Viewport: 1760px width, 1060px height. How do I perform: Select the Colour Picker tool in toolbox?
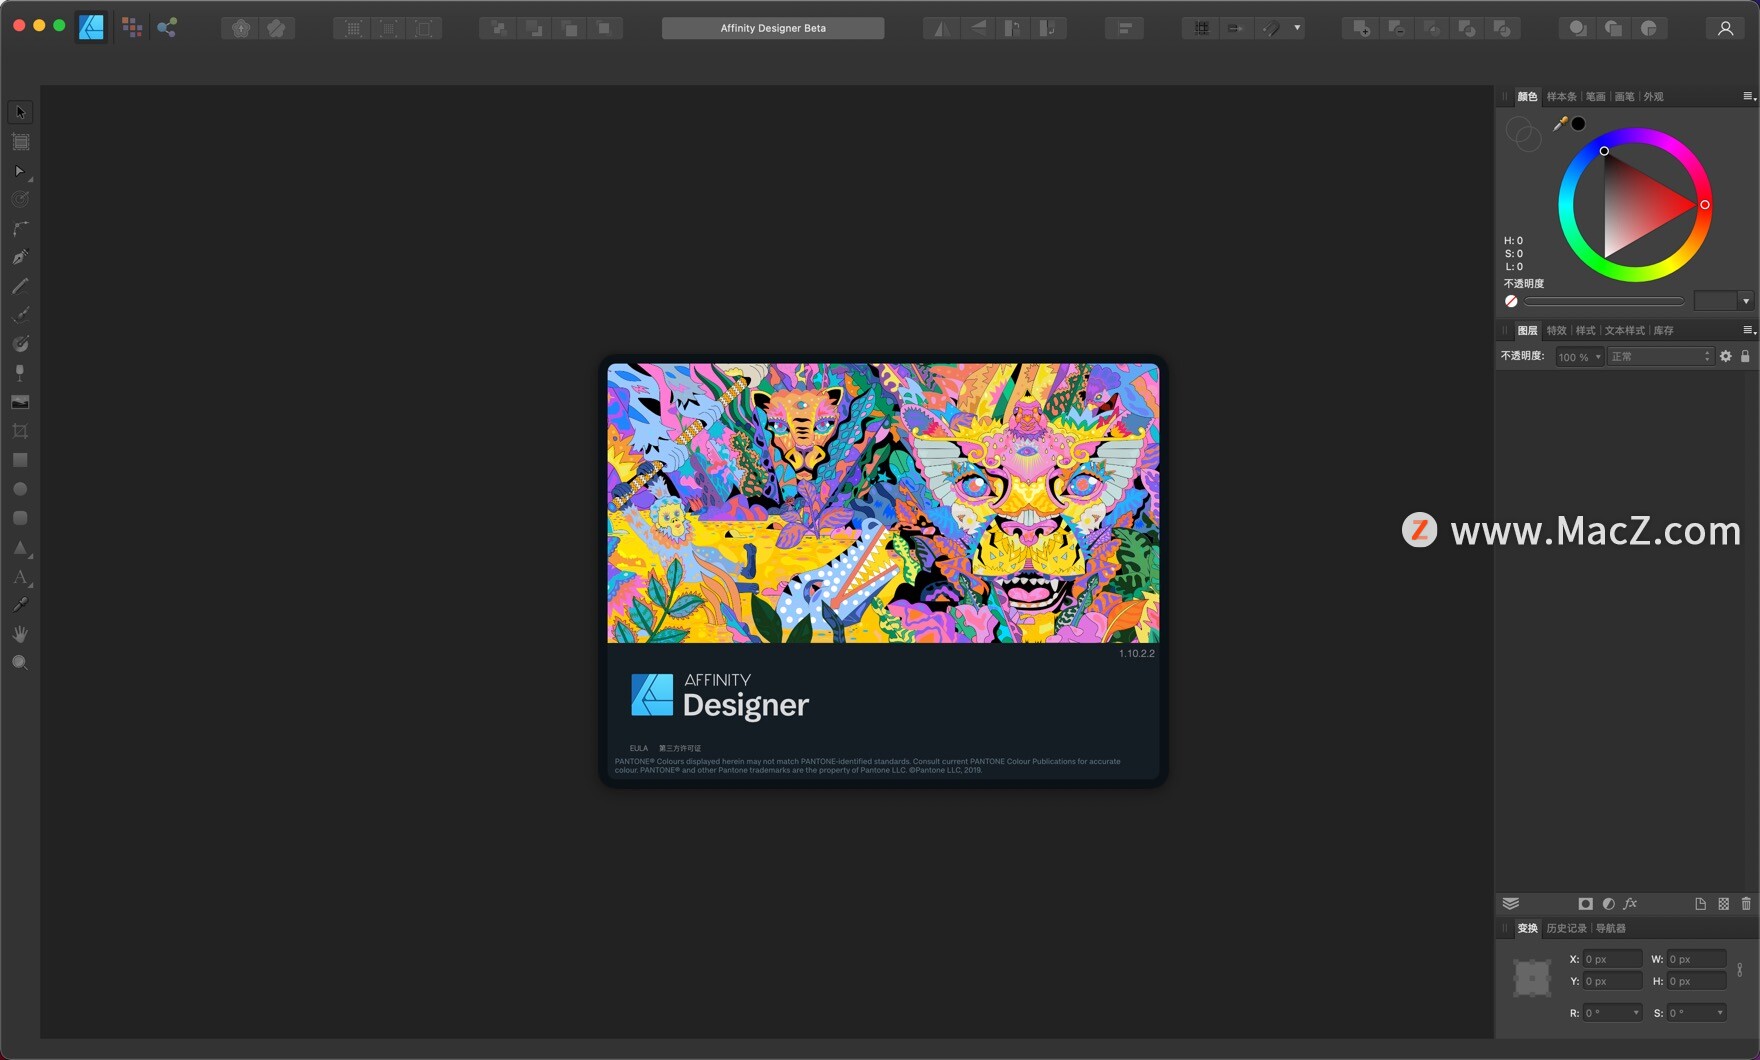click(20, 605)
